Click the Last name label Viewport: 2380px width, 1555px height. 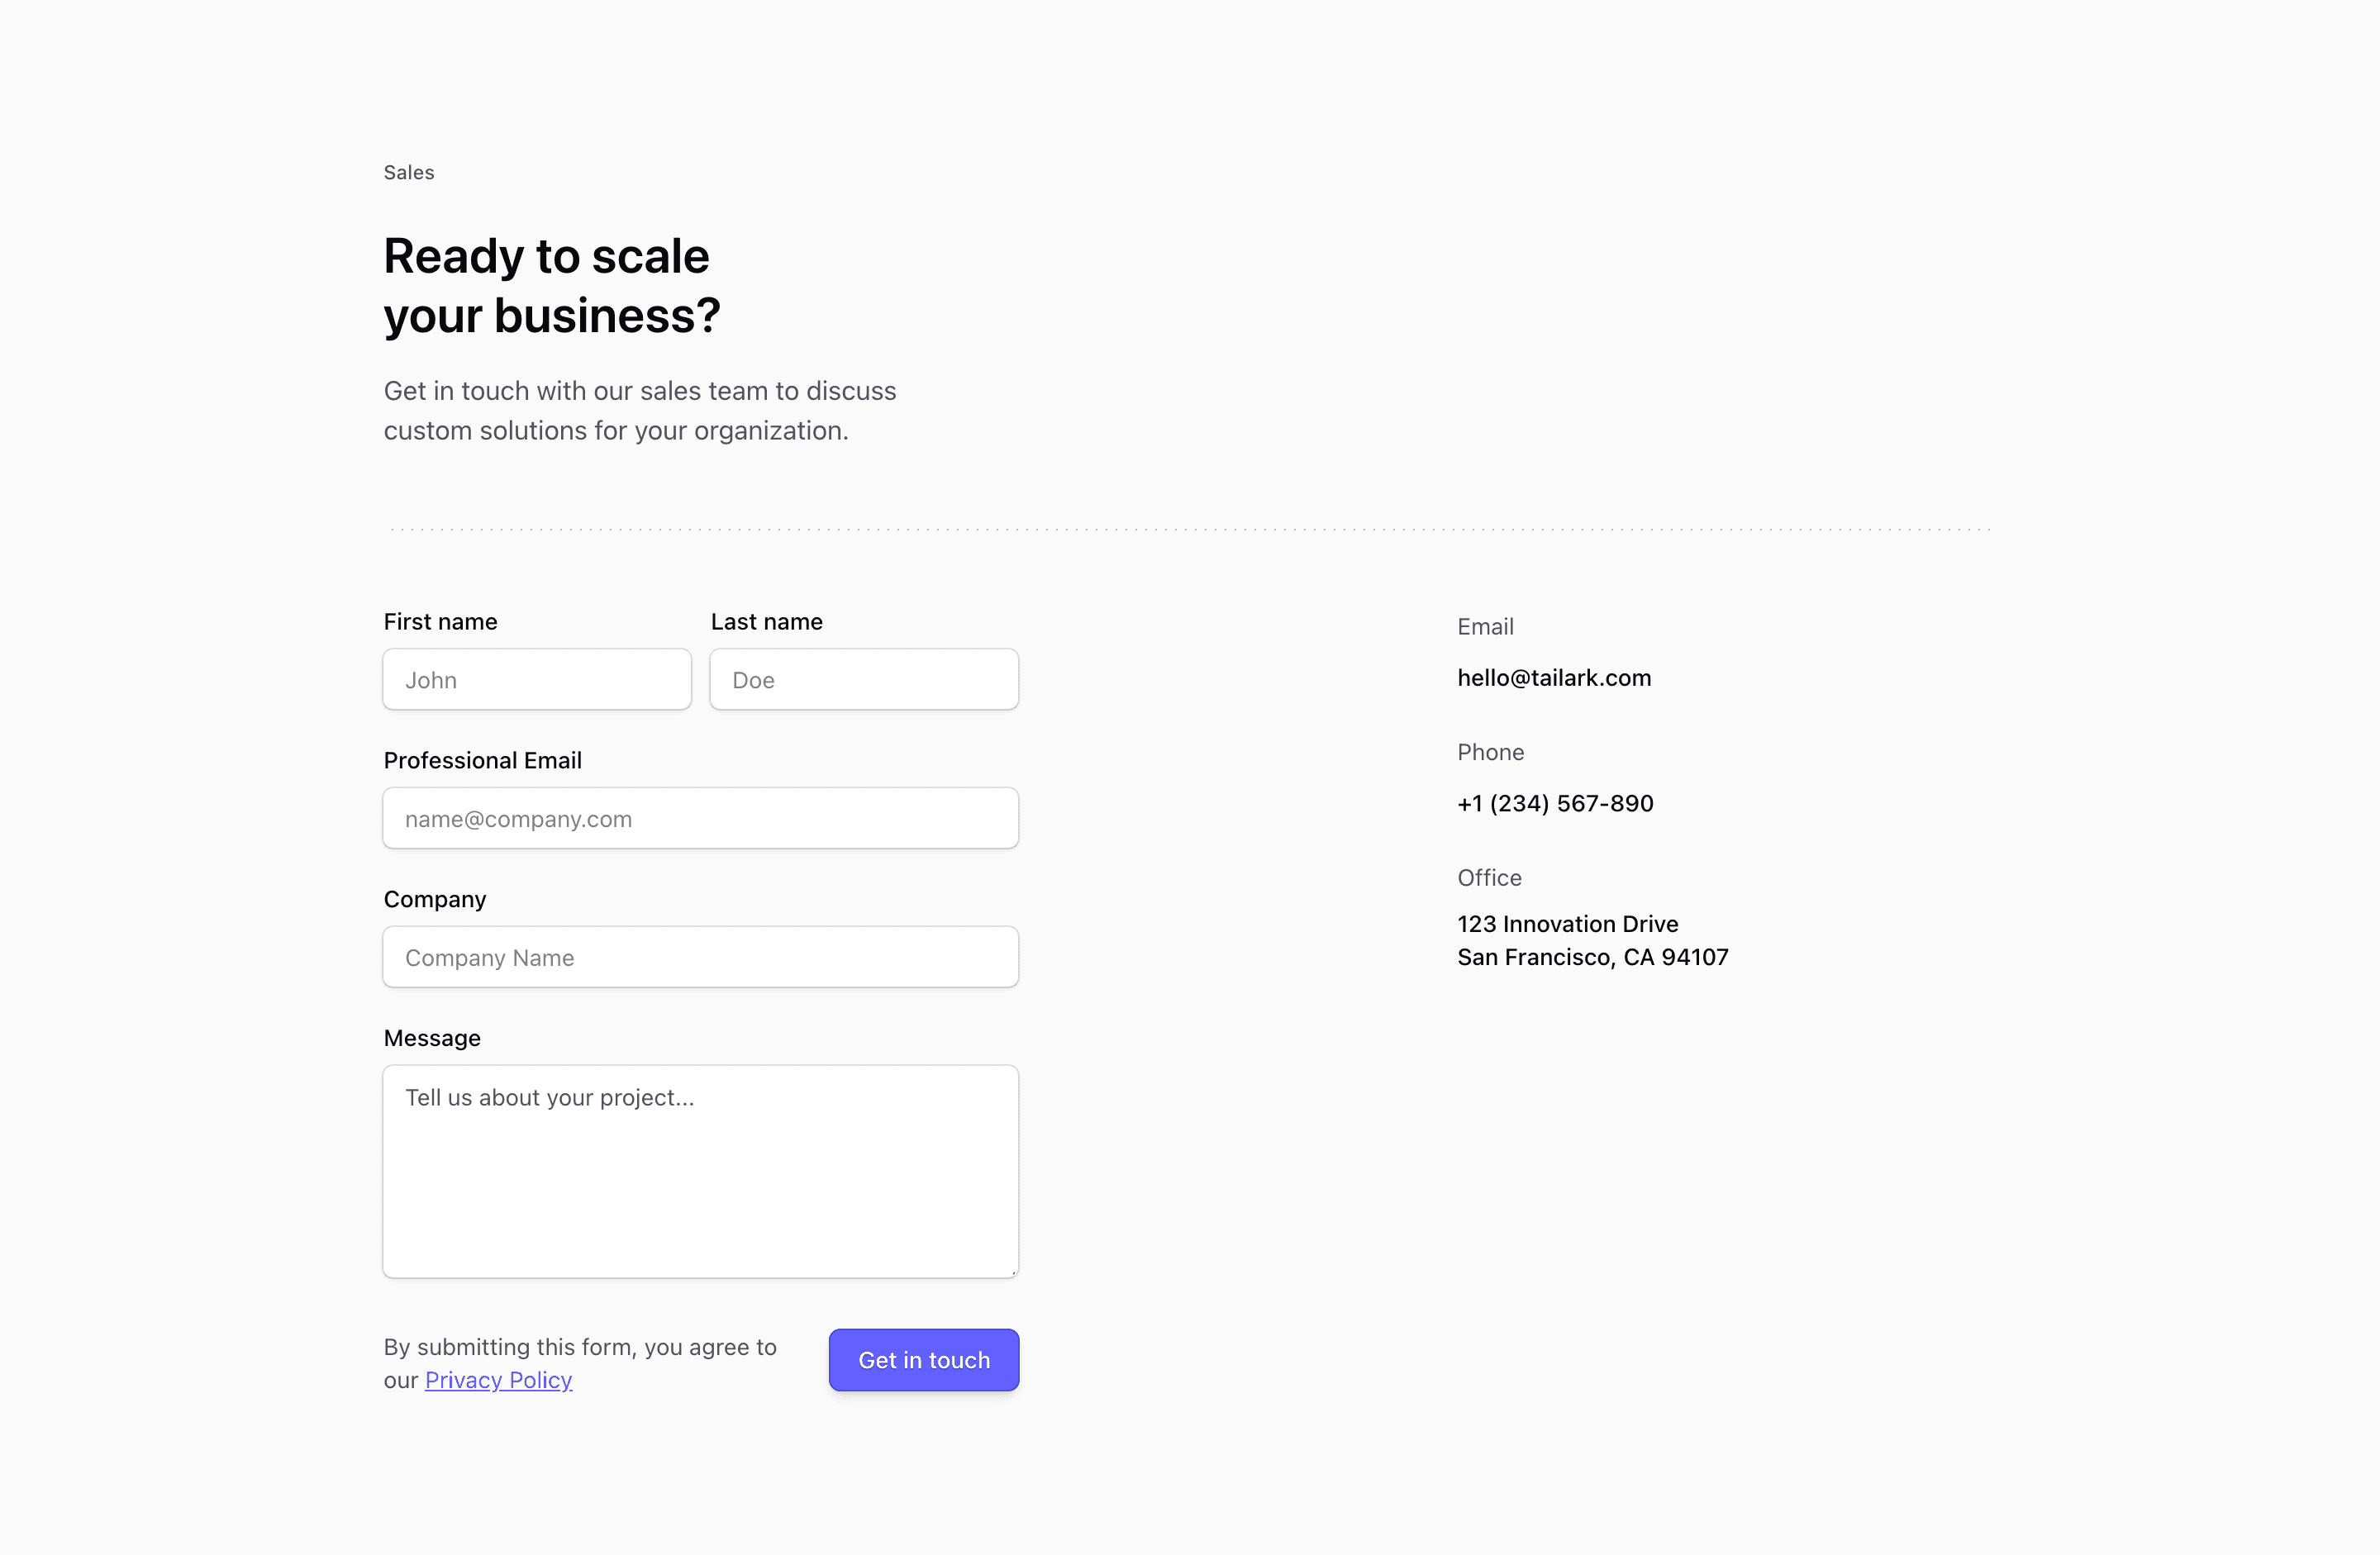coord(766,622)
